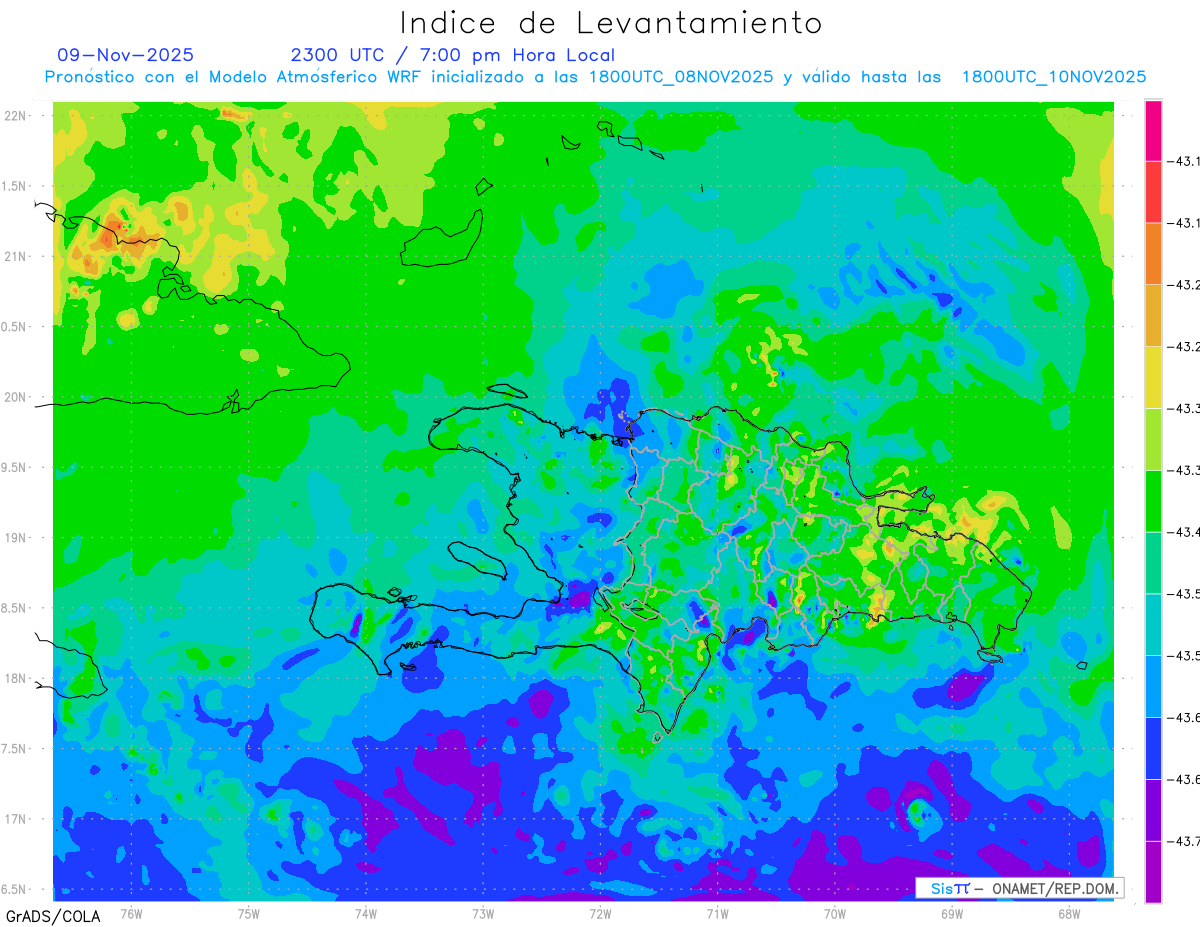Click the '7.5N' latitude label
This screenshot has height=927, width=1200.
pyautogui.click(x=13, y=748)
